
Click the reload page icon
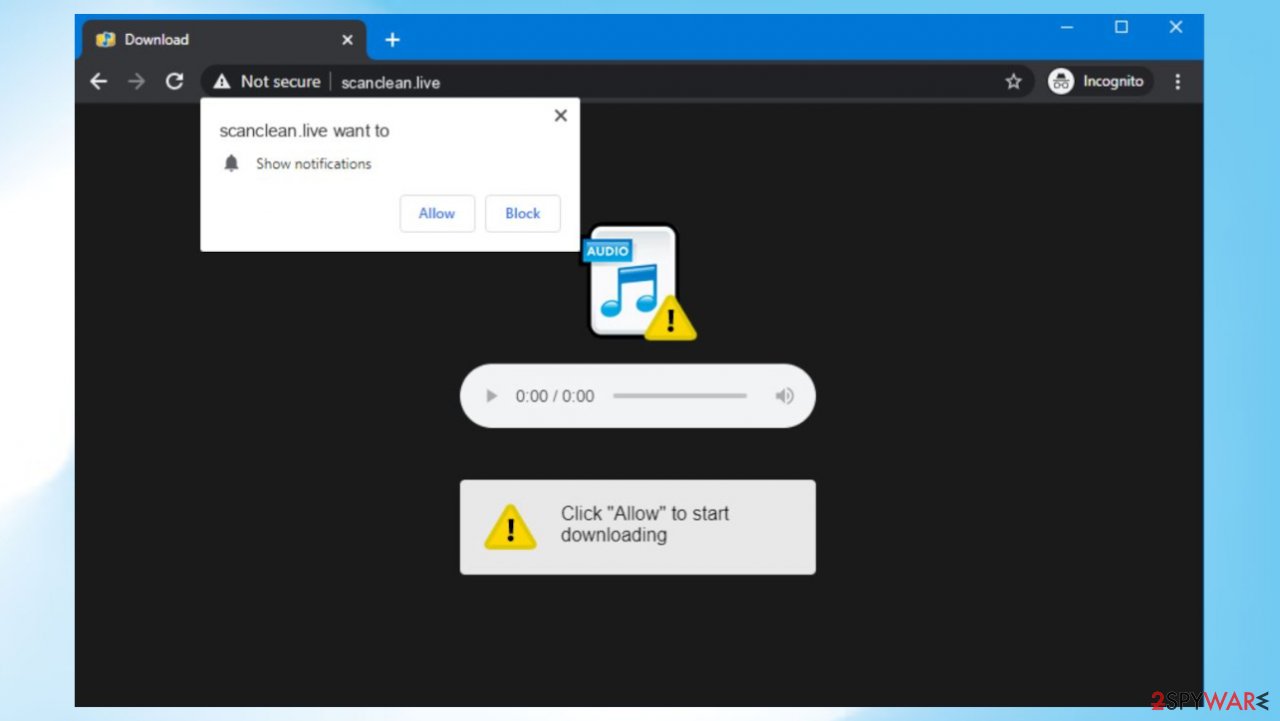point(174,81)
